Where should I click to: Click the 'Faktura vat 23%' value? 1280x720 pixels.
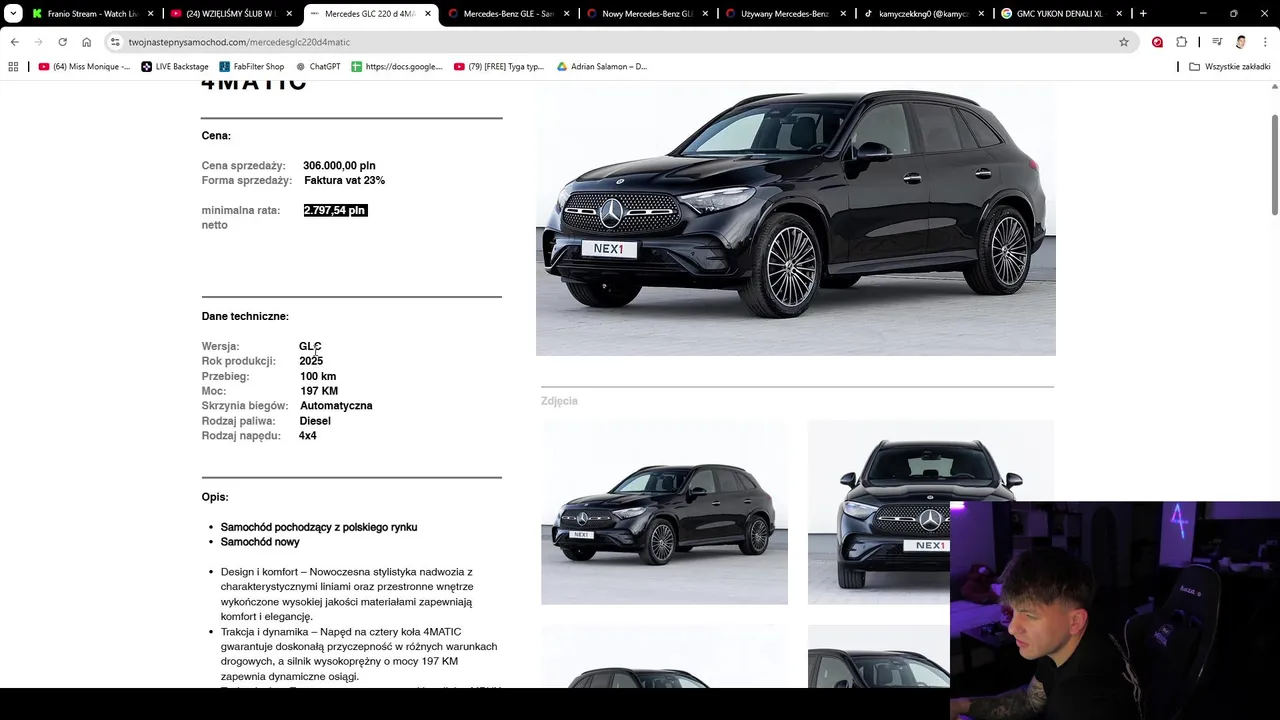tap(345, 181)
